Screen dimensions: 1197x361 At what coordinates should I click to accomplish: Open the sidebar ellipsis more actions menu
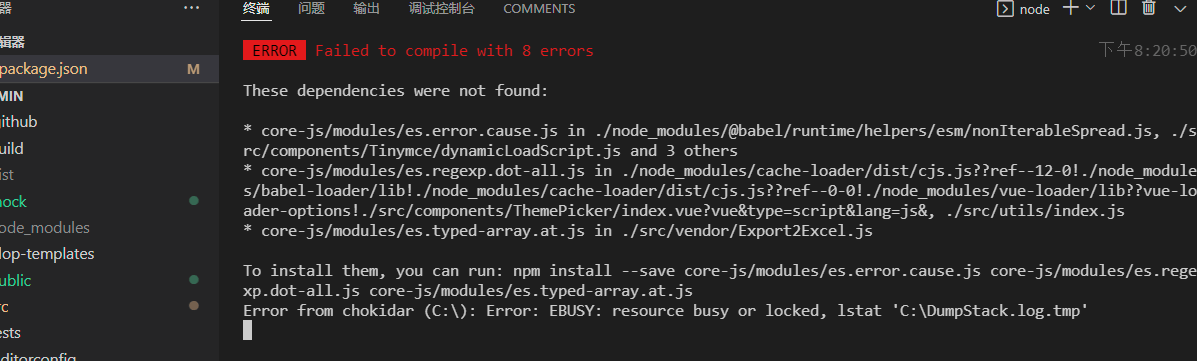(x=192, y=8)
